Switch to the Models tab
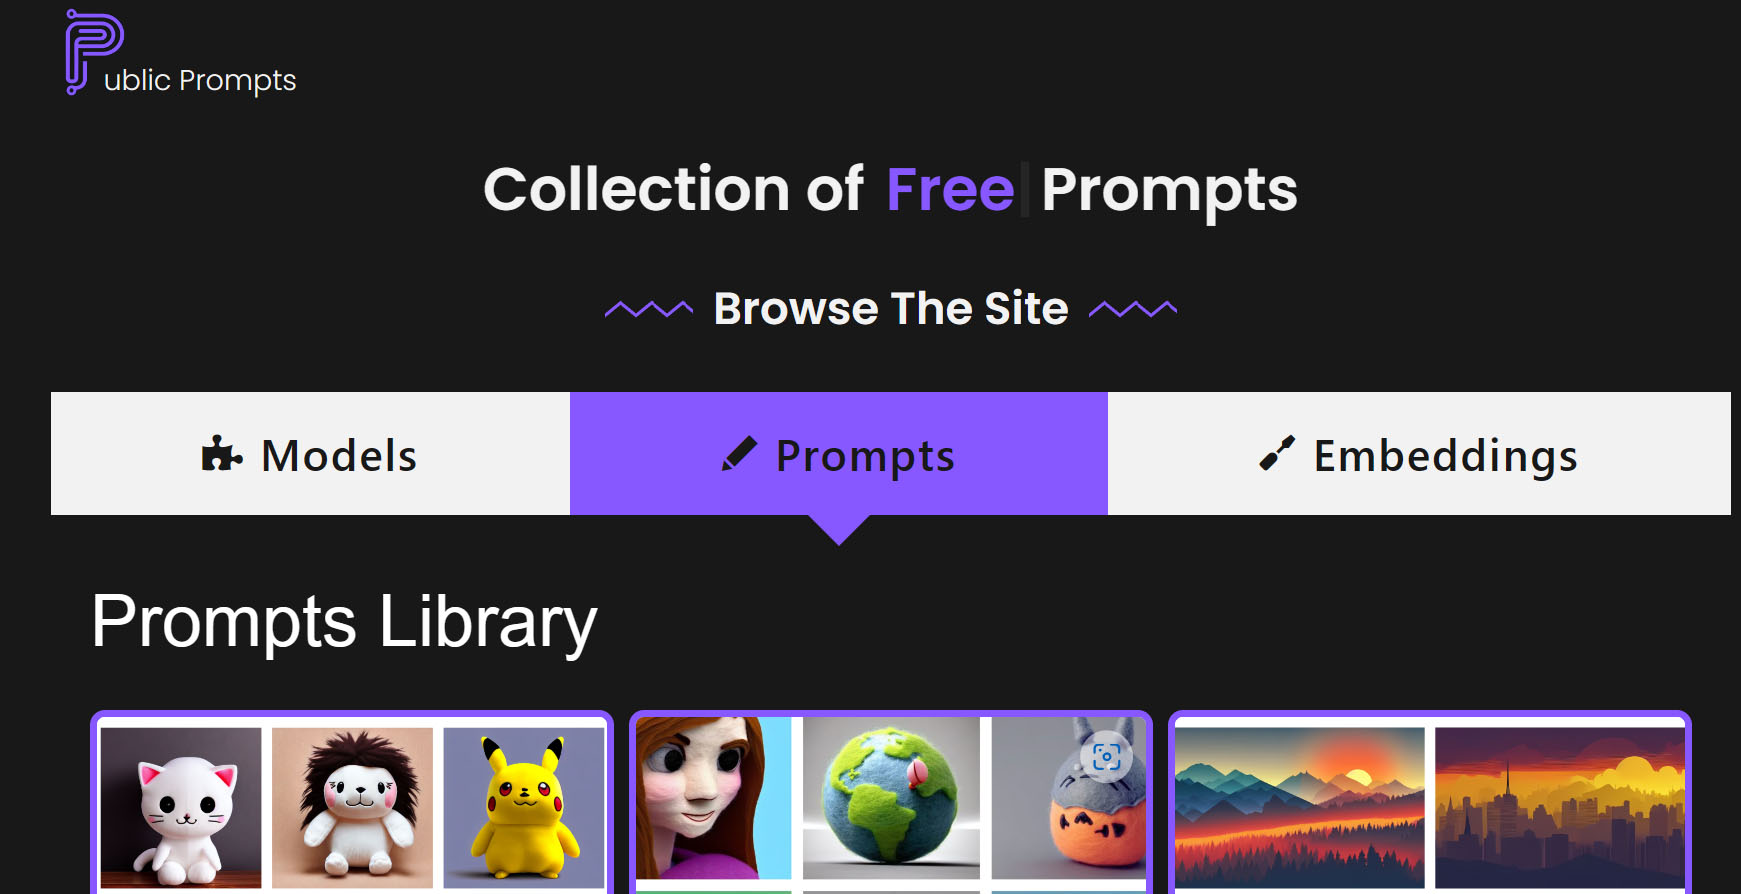This screenshot has height=894, width=1741. [310, 454]
